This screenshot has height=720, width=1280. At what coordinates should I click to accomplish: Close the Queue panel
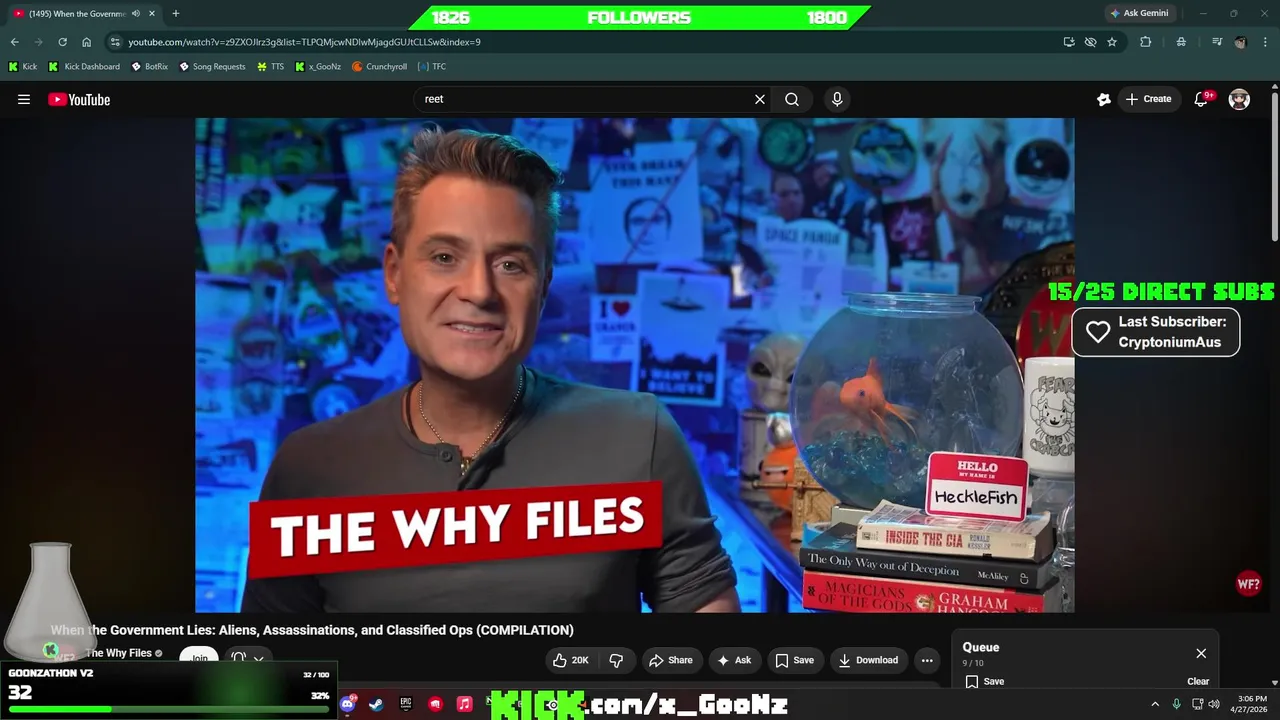(1201, 653)
